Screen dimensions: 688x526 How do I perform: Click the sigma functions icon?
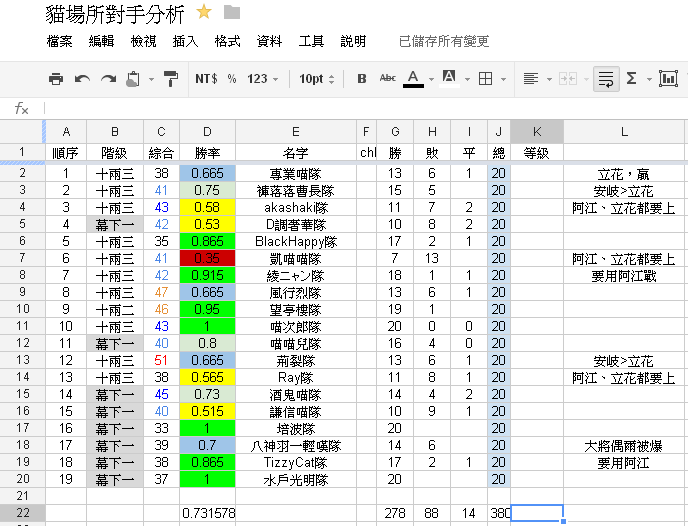pyautogui.click(x=634, y=79)
